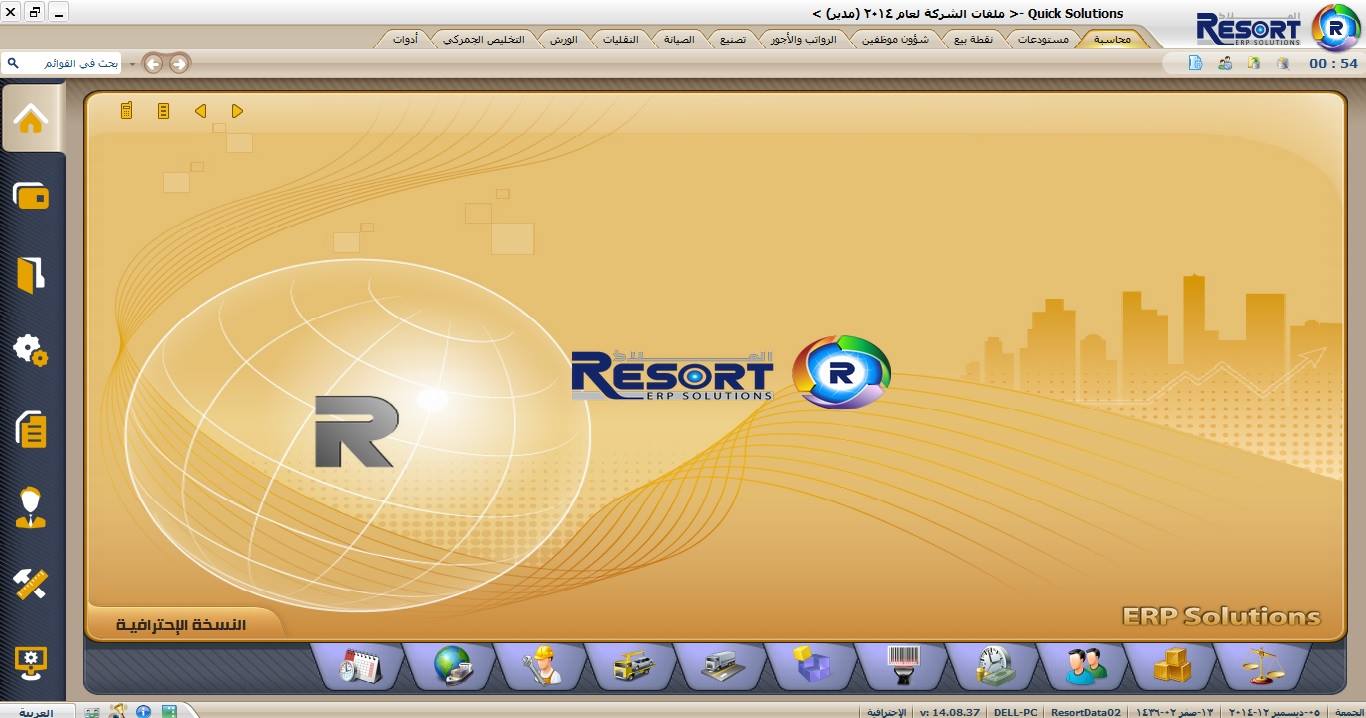Open the Home sidebar icon
The image size is (1366, 718).
click(x=31, y=120)
